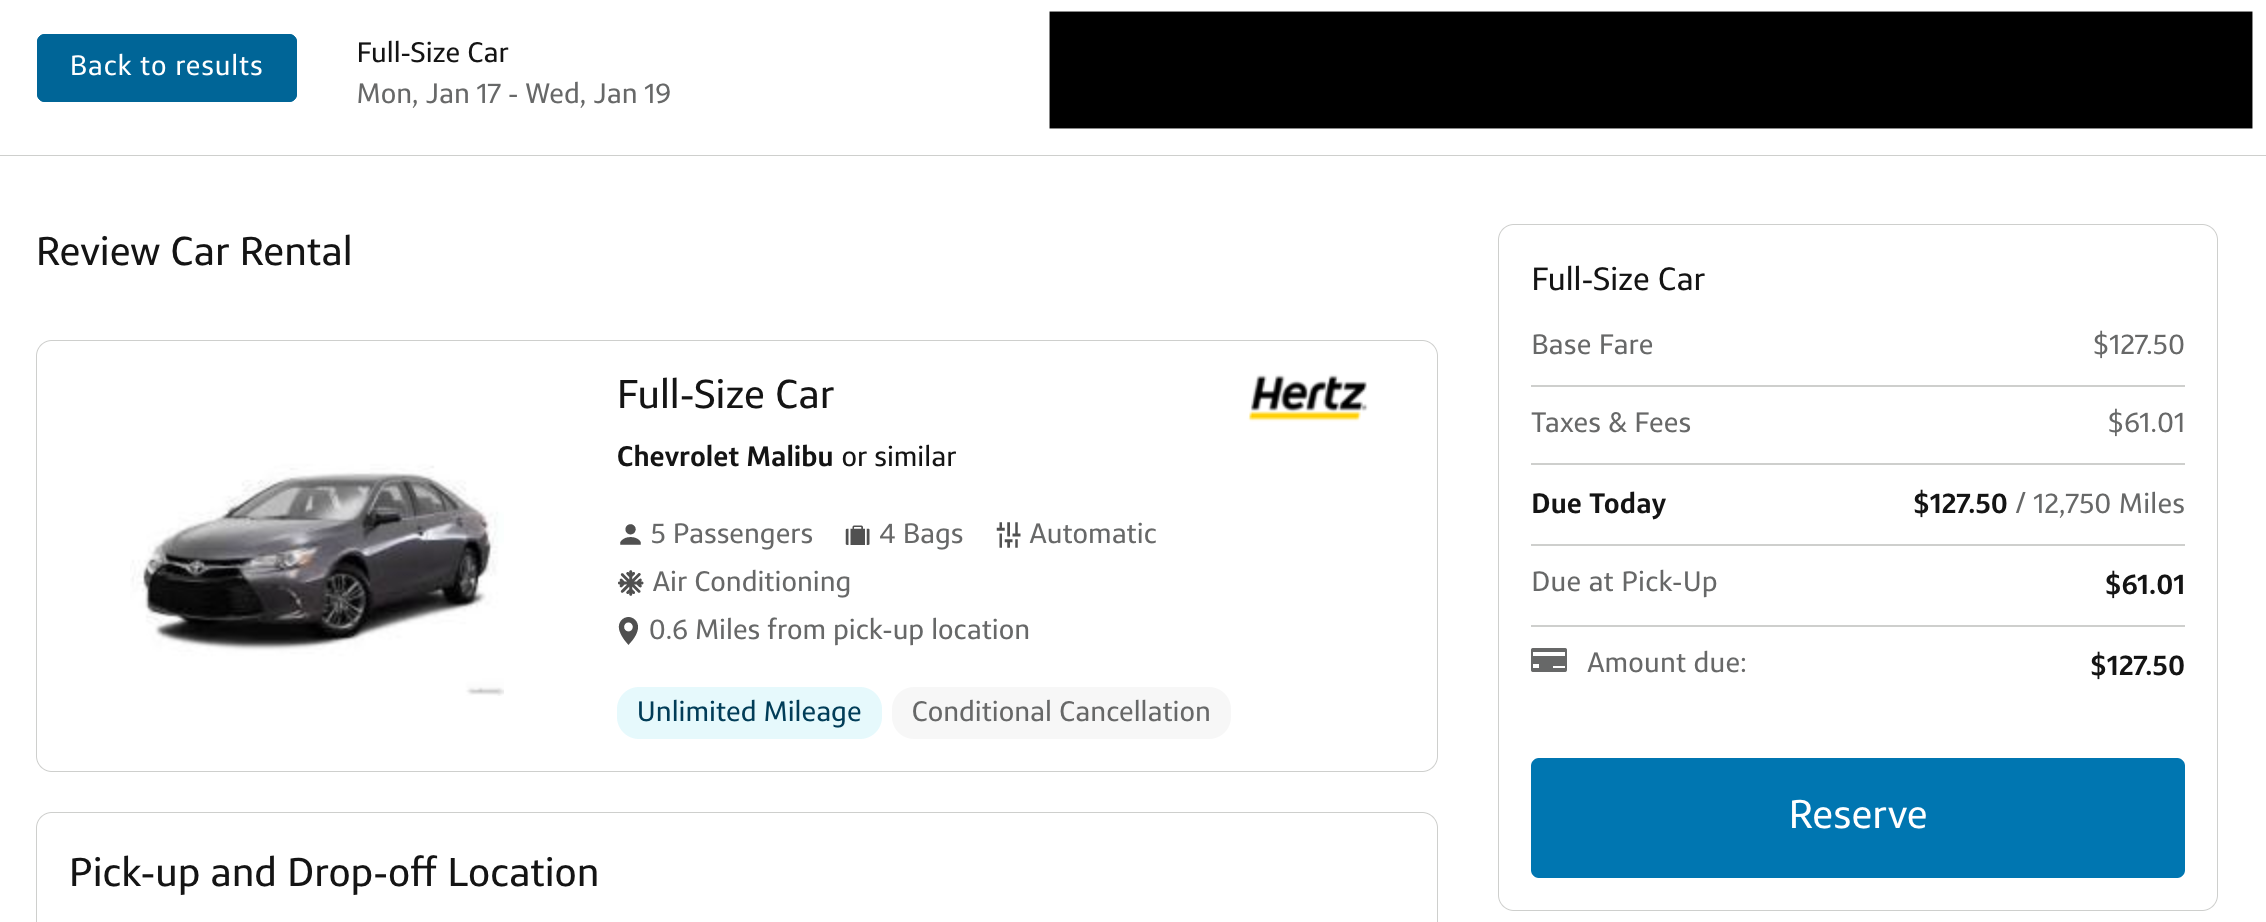Click the Due Today amount in miles
2266x922 pixels.
pyautogui.click(x=2108, y=504)
